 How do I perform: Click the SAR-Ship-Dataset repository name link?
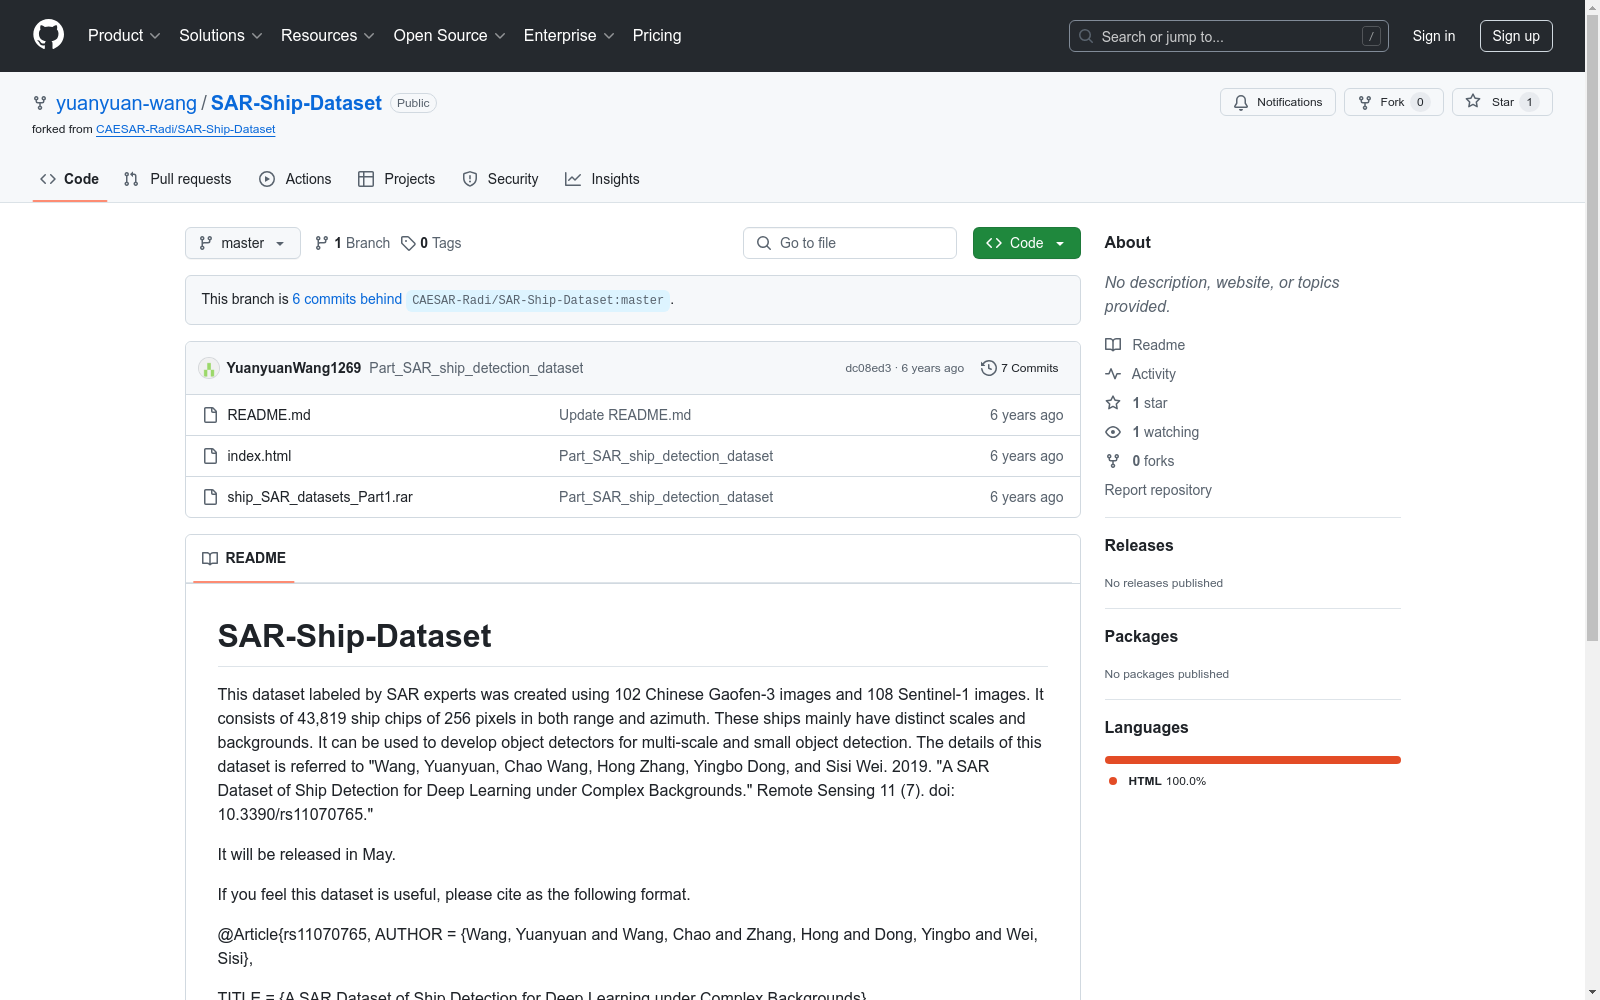coord(296,103)
